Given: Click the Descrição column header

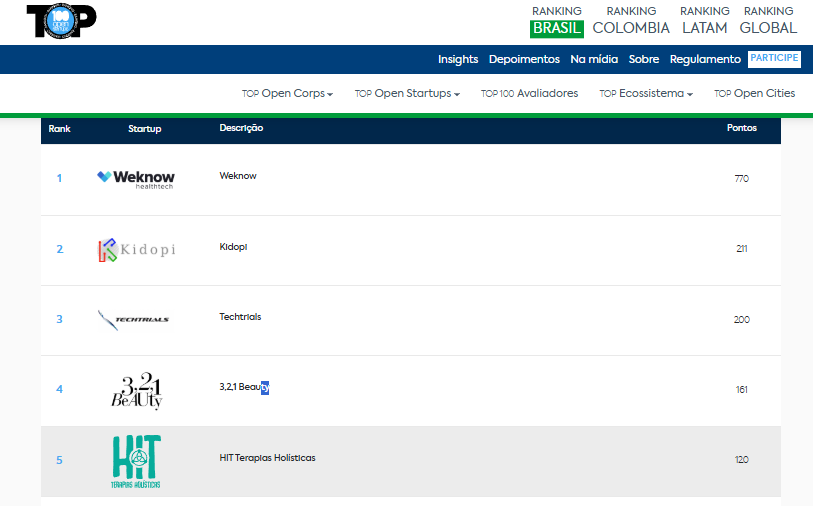Looking at the screenshot, I should [241, 128].
